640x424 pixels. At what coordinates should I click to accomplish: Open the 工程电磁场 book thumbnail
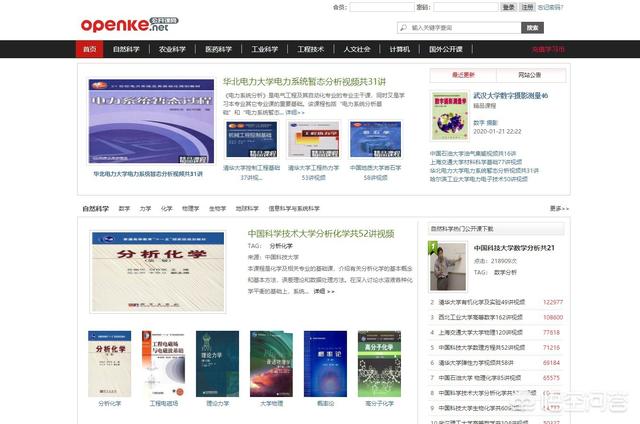(164, 364)
